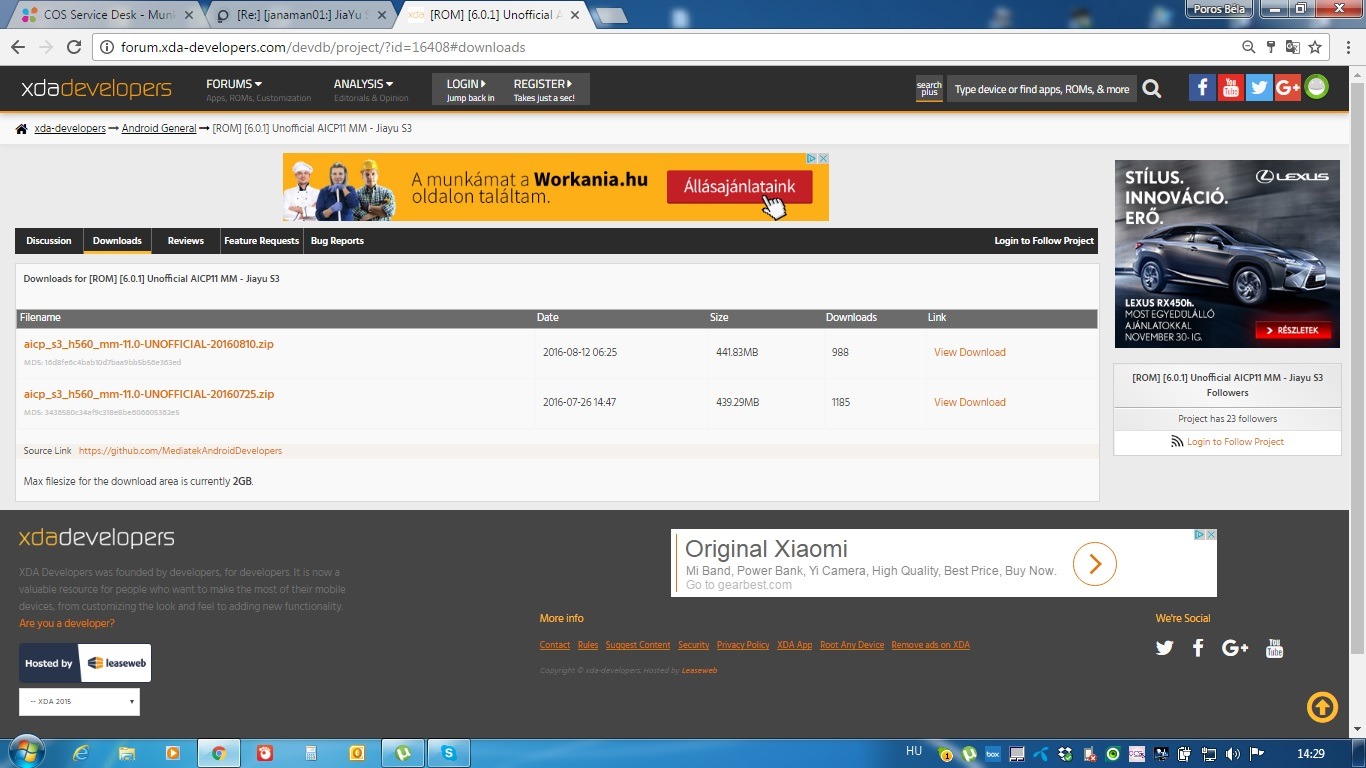This screenshot has width=1366, height=768.
Task: Click the footer Twitter icon
Action: 1164,648
